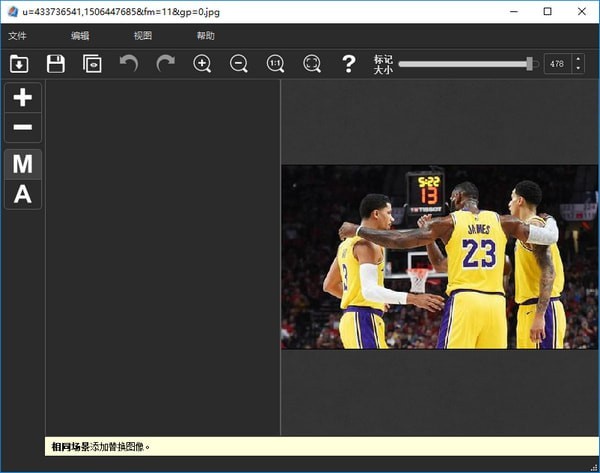The height and width of the screenshot is (473, 600).
Task: Select the minus marker tool
Action: (23, 128)
